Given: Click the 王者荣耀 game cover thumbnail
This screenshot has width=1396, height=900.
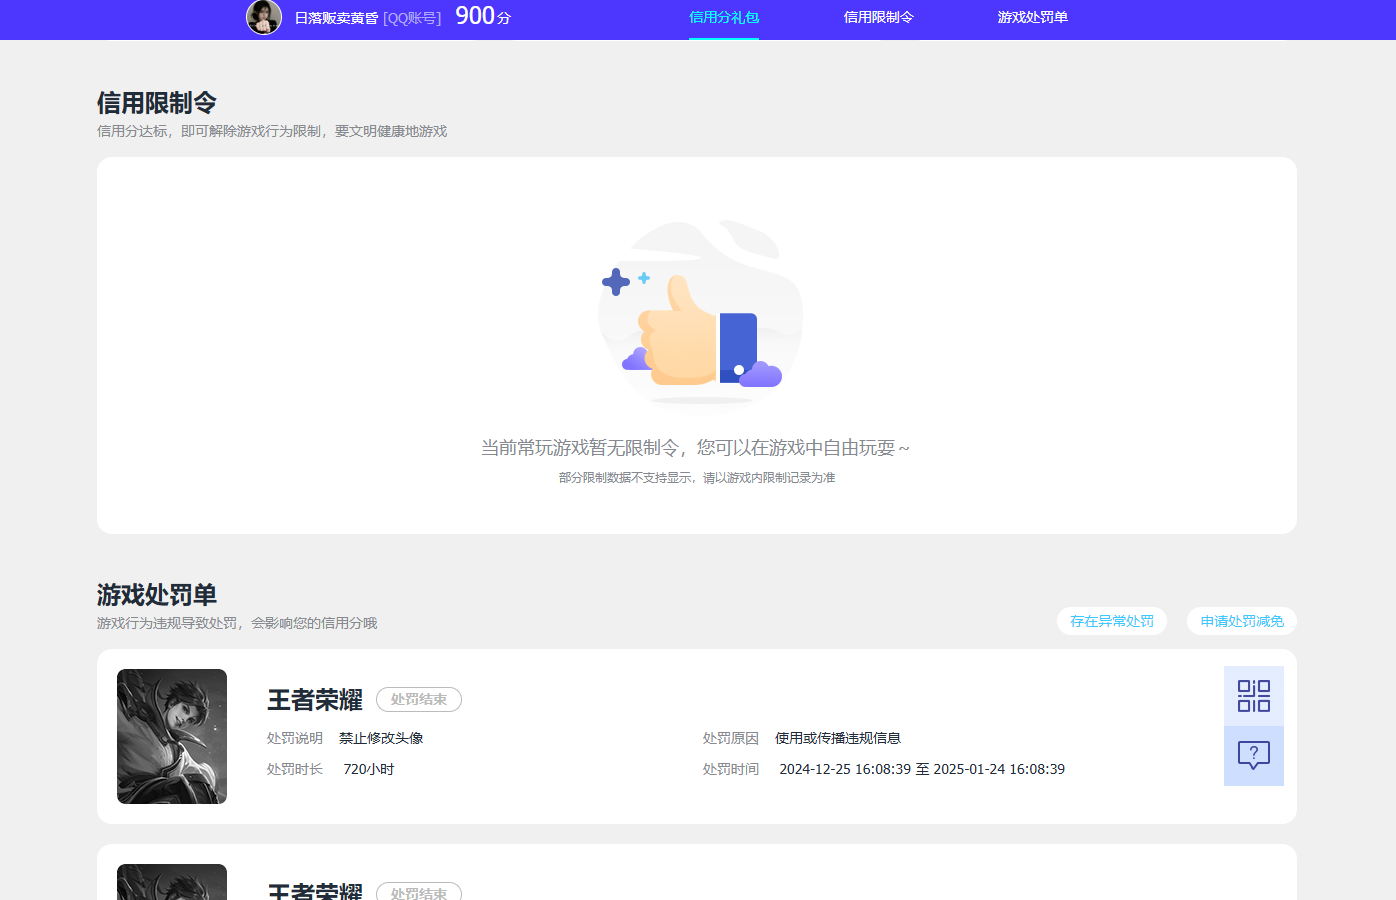Looking at the screenshot, I should pos(171,736).
